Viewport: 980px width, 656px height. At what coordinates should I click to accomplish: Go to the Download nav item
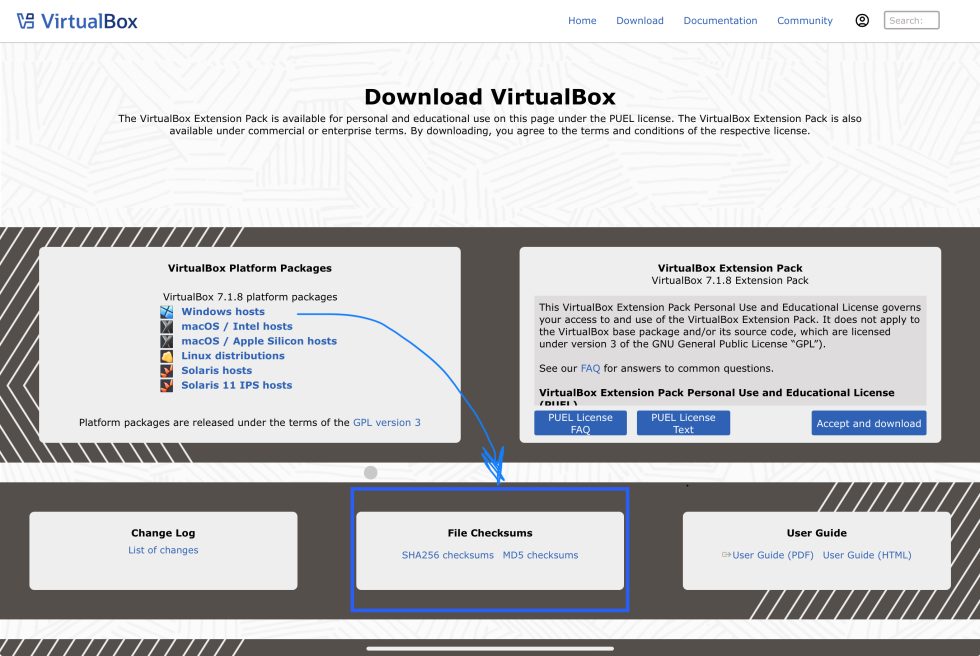(x=639, y=21)
